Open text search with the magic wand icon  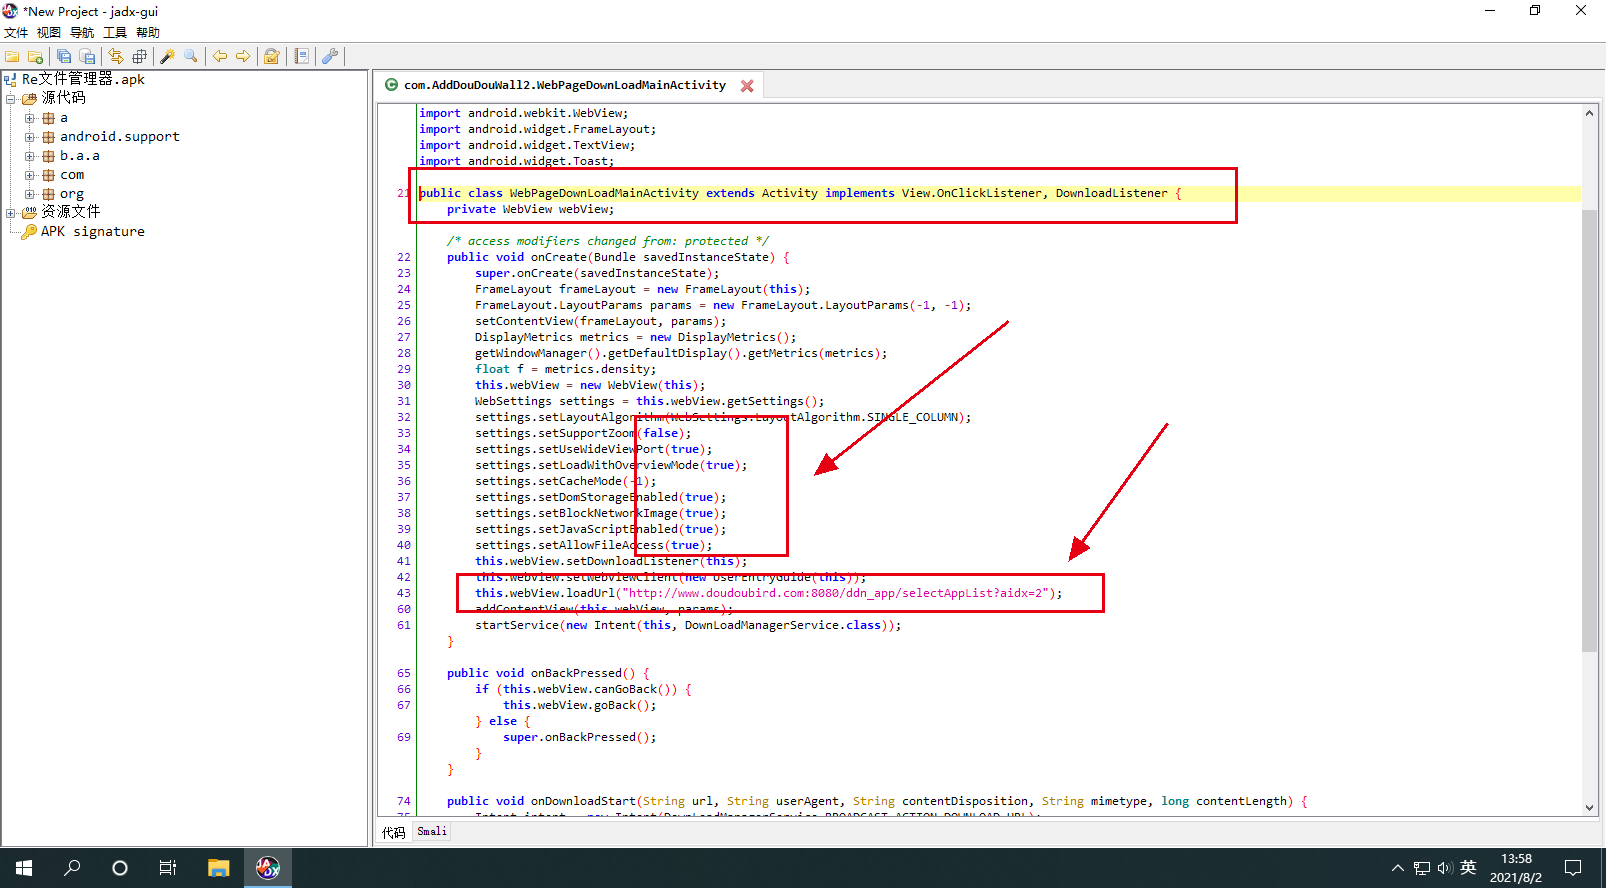tap(168, 57)
